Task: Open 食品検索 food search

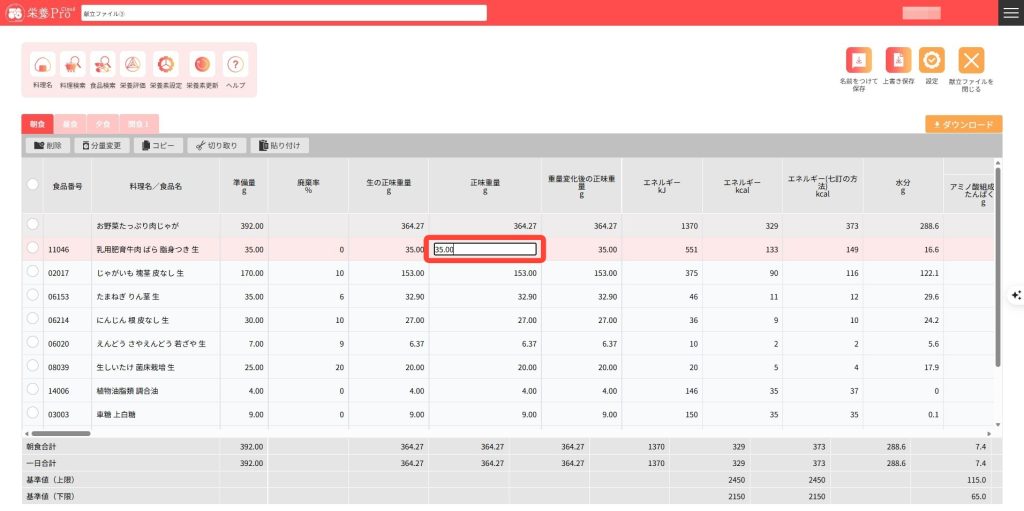Action: click(103, 65)
